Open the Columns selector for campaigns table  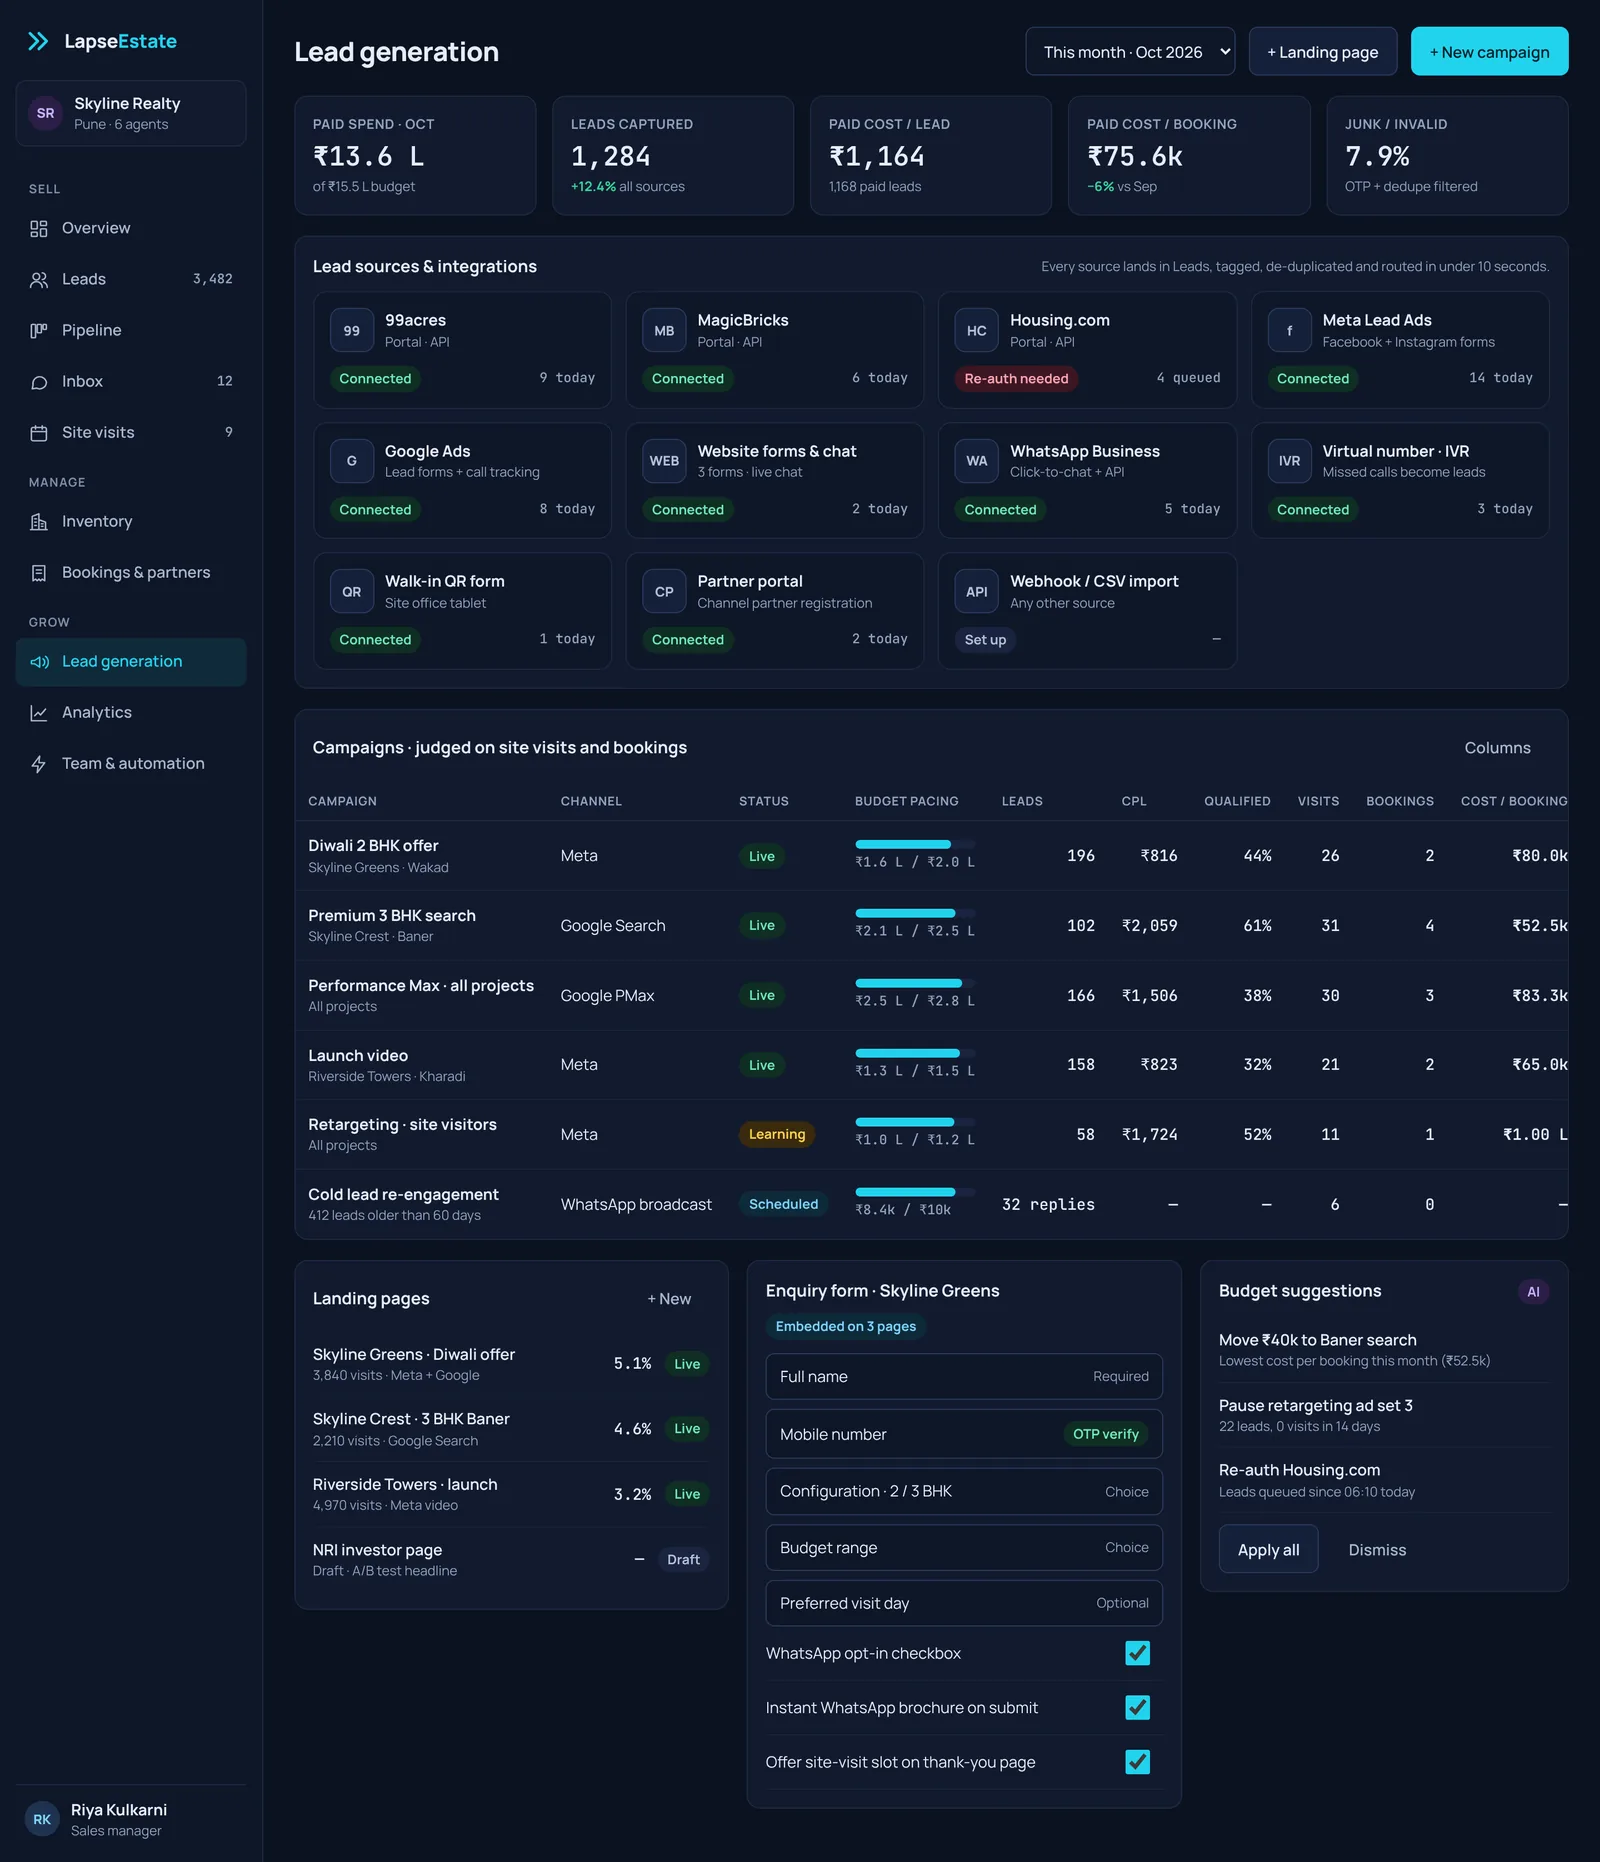[1497, 748]
